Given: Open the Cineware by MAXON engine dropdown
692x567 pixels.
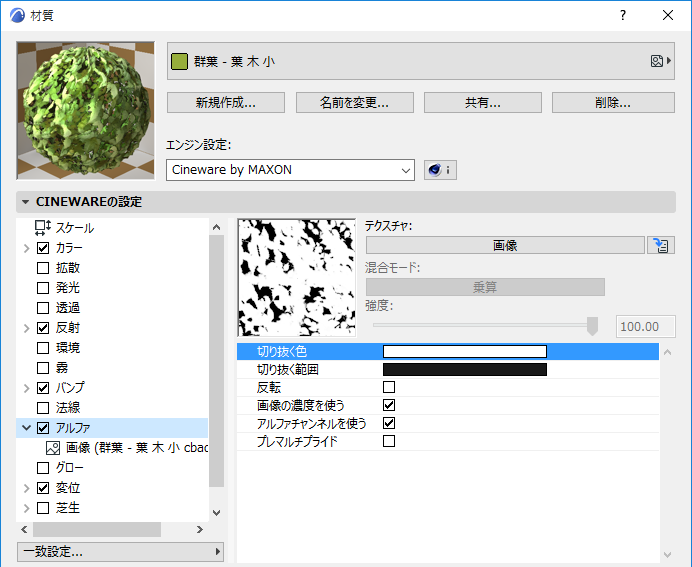Looking at the screenshot, I should pyautogui.click(x=290, y=170).
